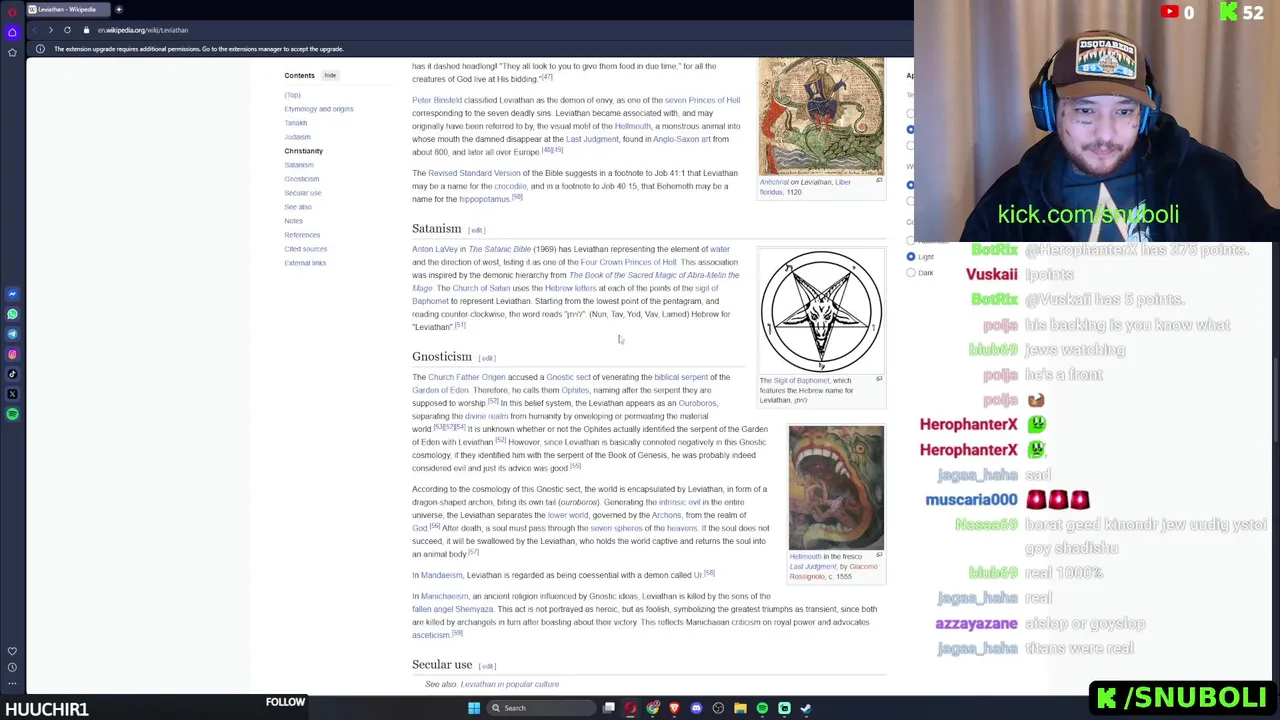Open Telegram in the Opera sidebar

pyautogui.click(x=12, y=334)
